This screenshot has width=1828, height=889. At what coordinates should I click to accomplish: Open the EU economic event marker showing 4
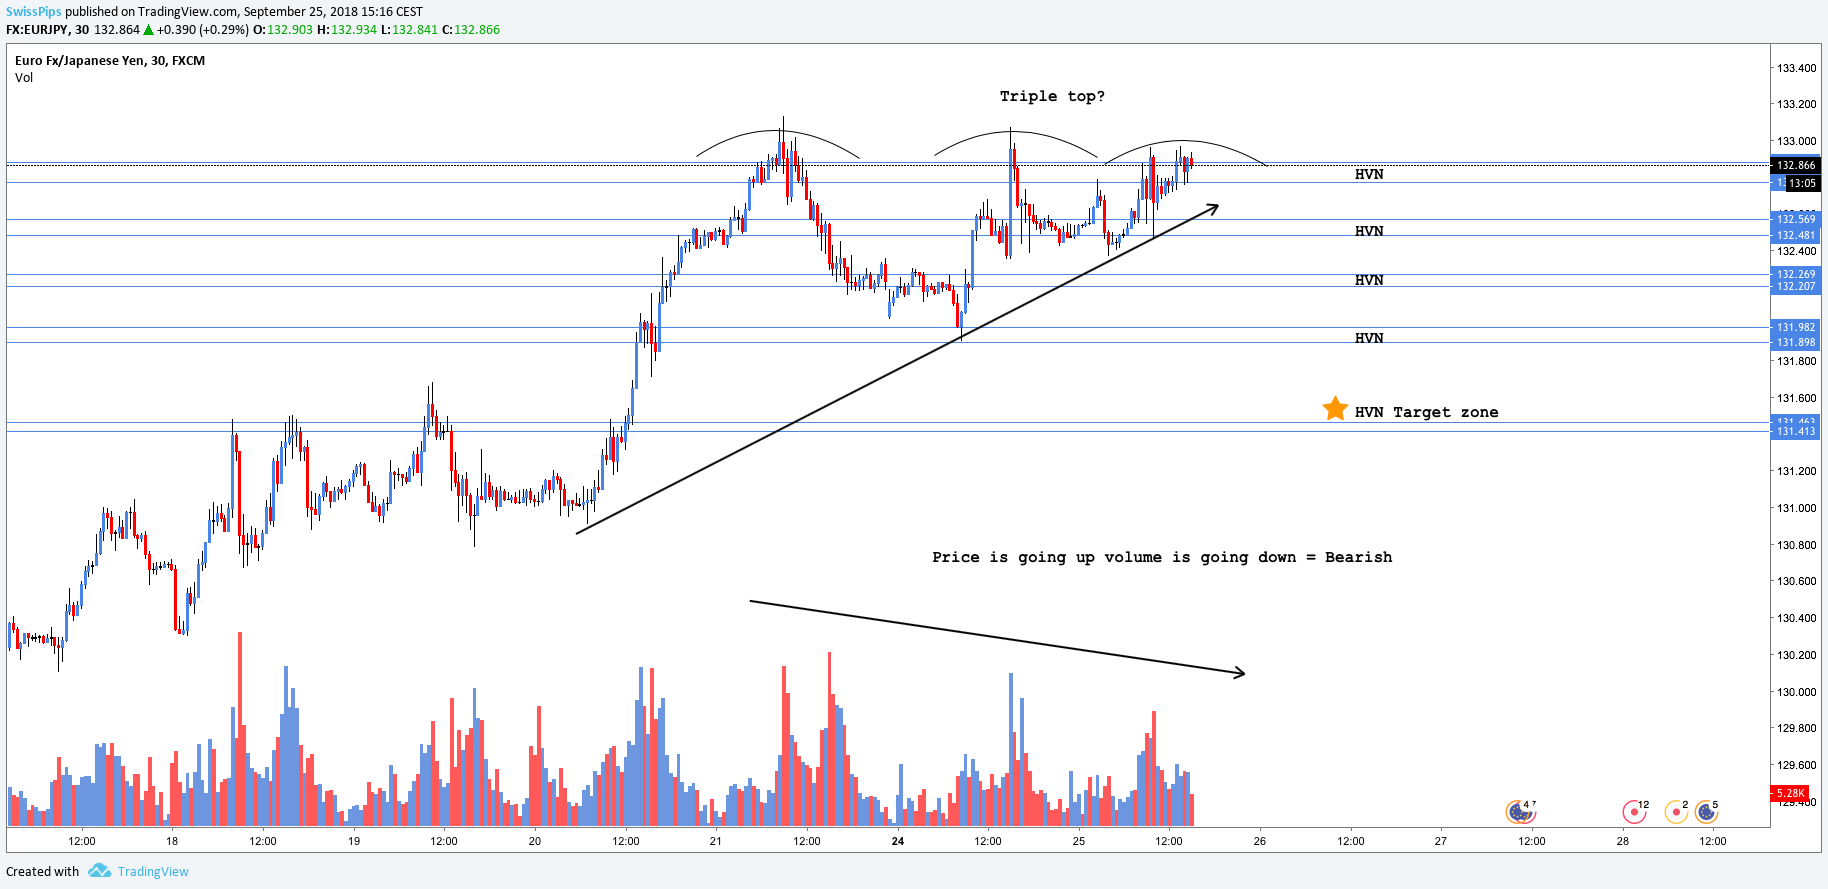(x=1520, y=811)
